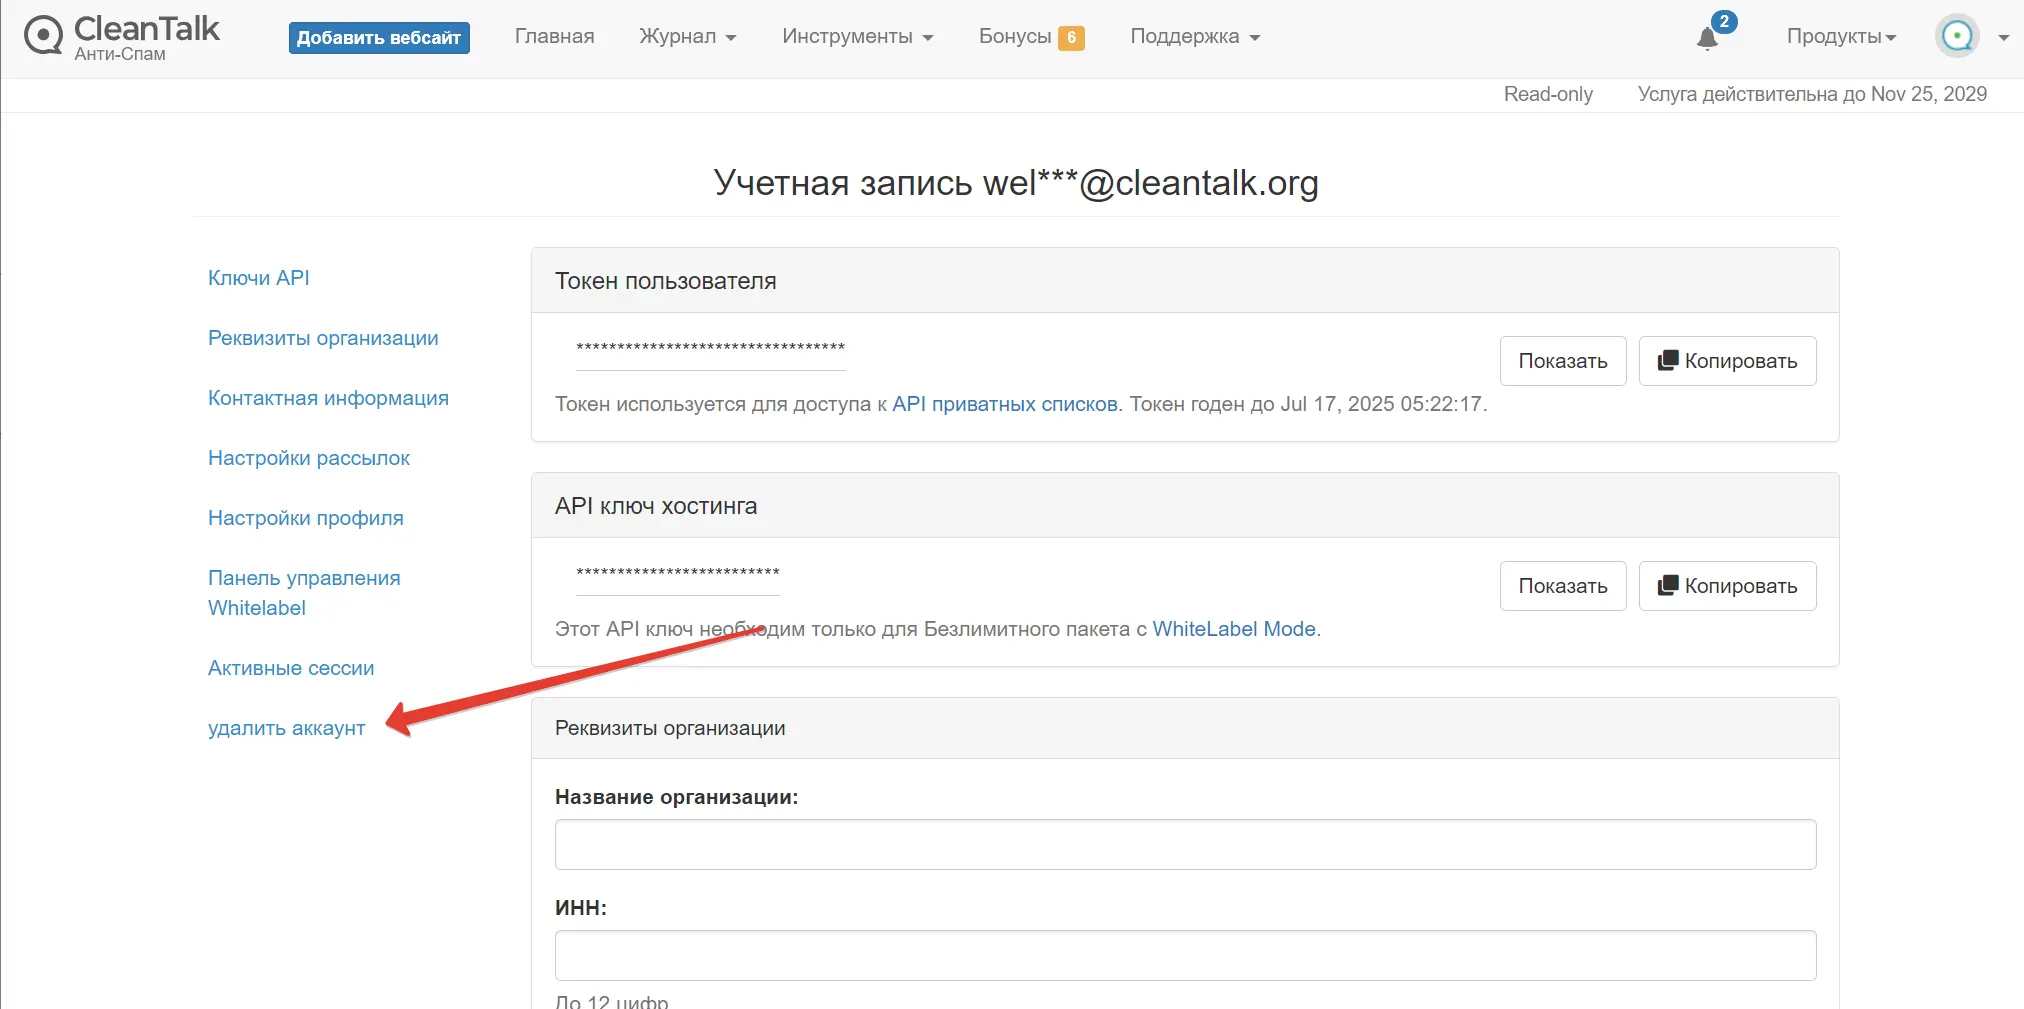Focus the ИНН input field

tap(1185, 956)
